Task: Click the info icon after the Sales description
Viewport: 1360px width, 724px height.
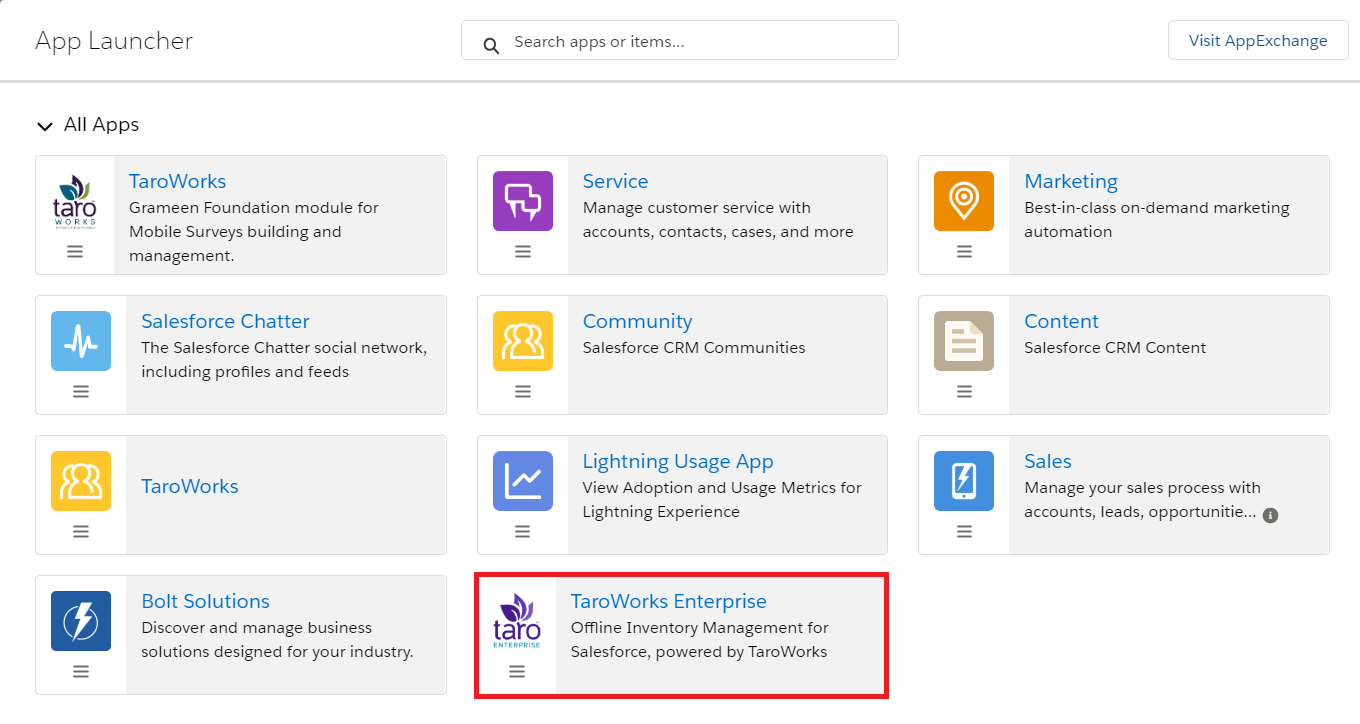Action: click(x=1270, y=515)
